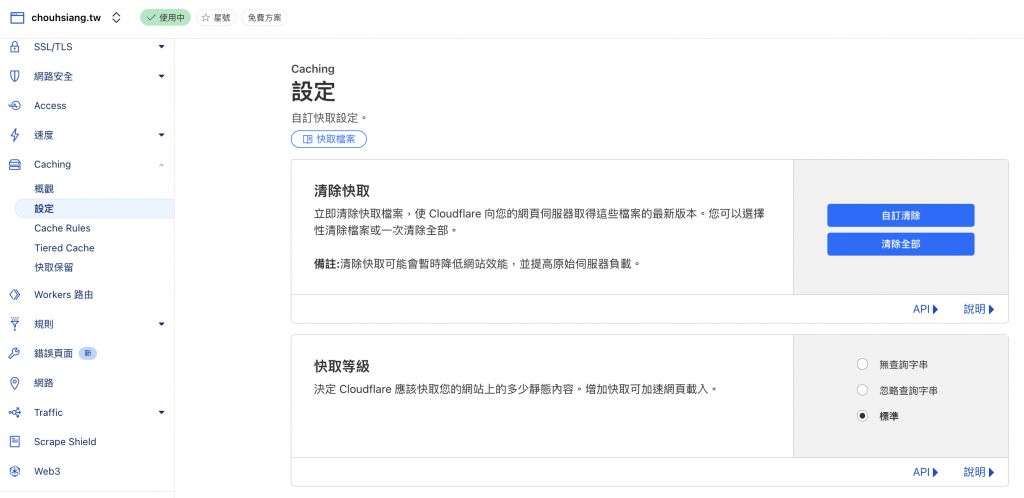The width and height of the screenshot is (1024, 498).
Task: Open Tiered Cache sub-item
Action: 64,248
